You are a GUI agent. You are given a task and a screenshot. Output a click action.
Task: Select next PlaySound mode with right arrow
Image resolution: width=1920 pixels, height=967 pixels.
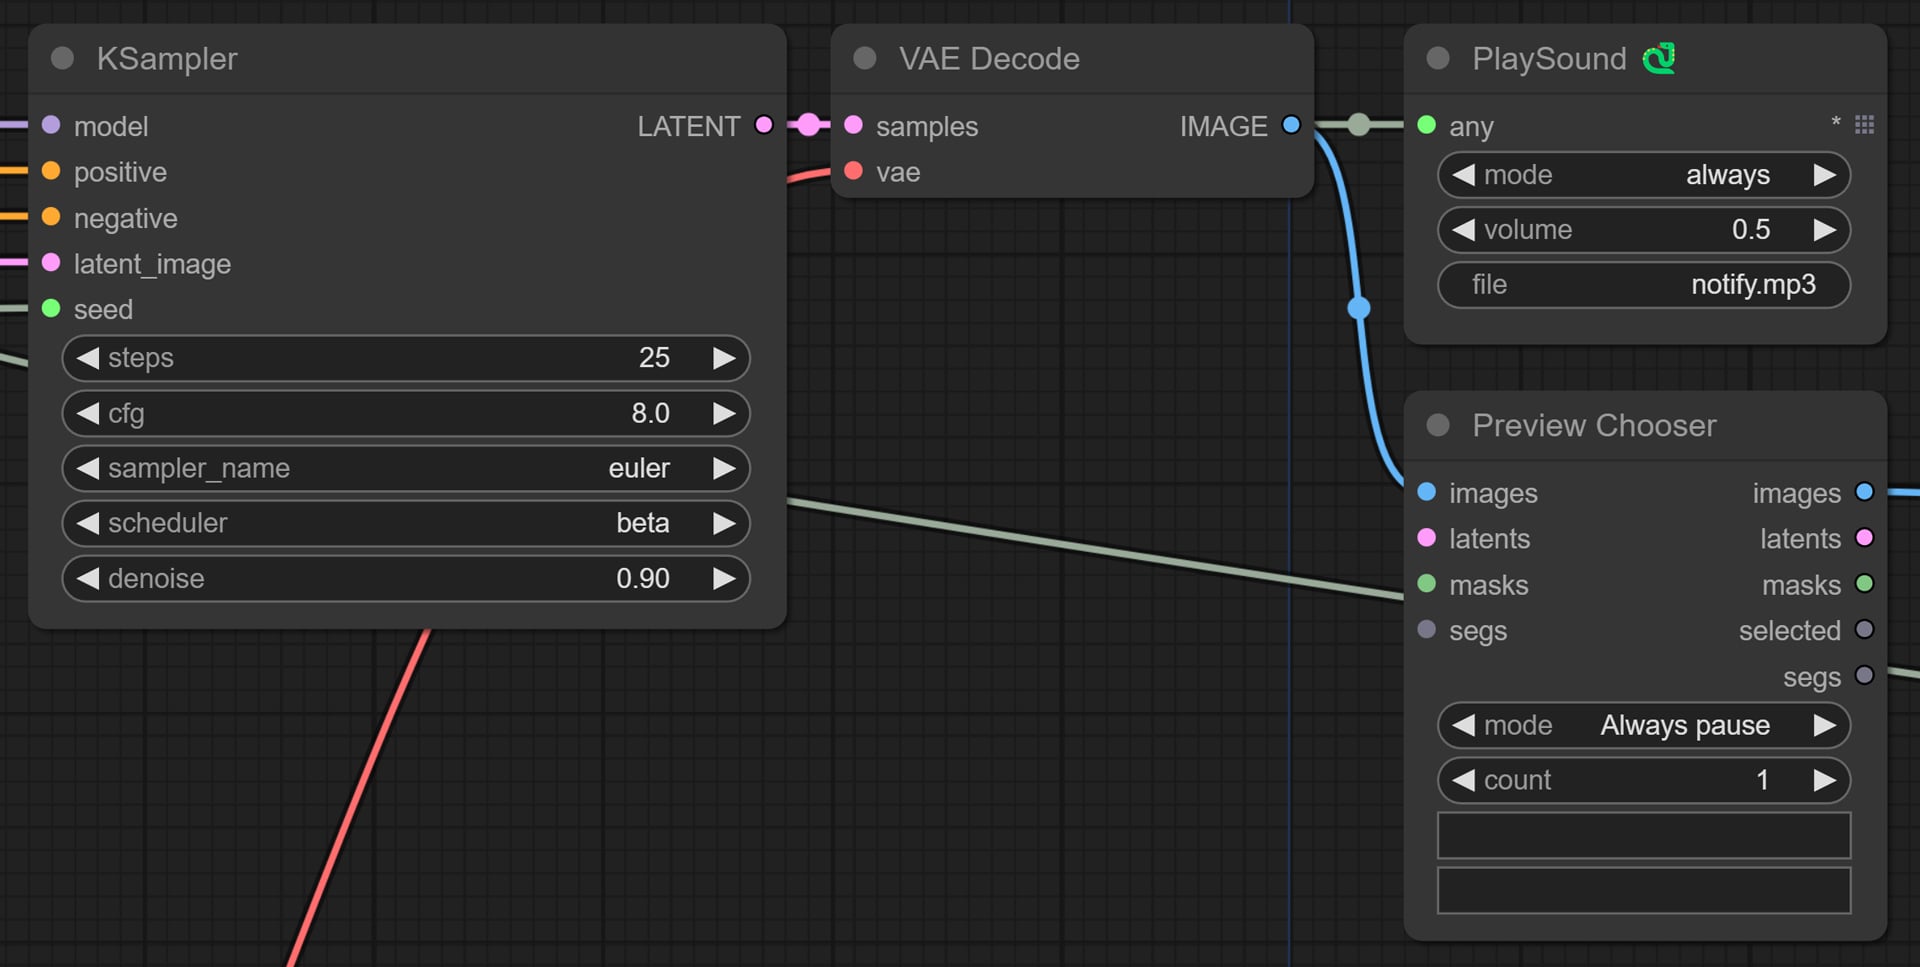click(x=1825, y=175)
